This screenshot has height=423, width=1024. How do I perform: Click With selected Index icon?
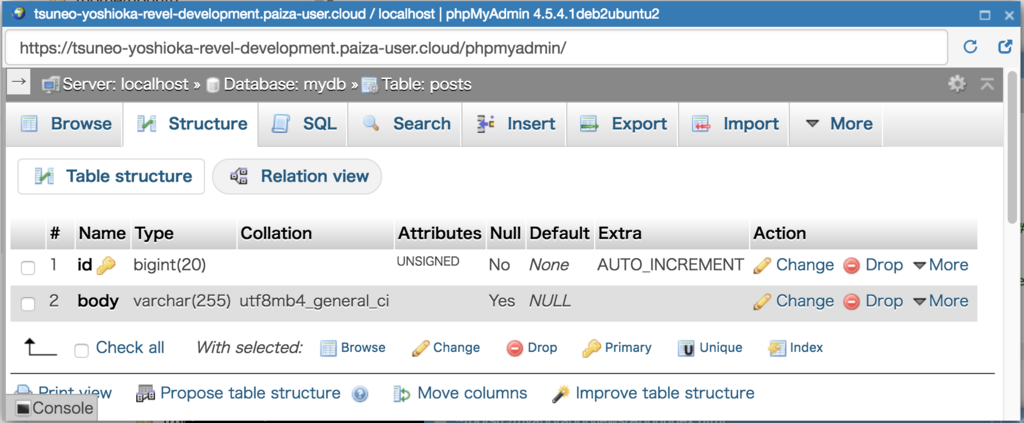point(777,348)
